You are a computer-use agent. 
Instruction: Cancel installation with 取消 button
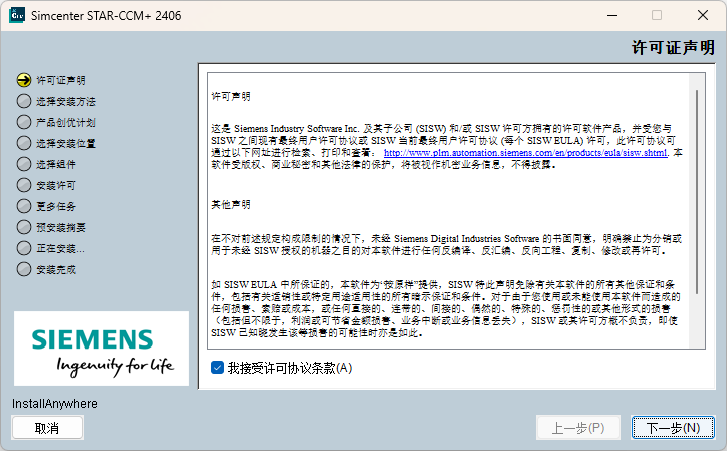47,427
